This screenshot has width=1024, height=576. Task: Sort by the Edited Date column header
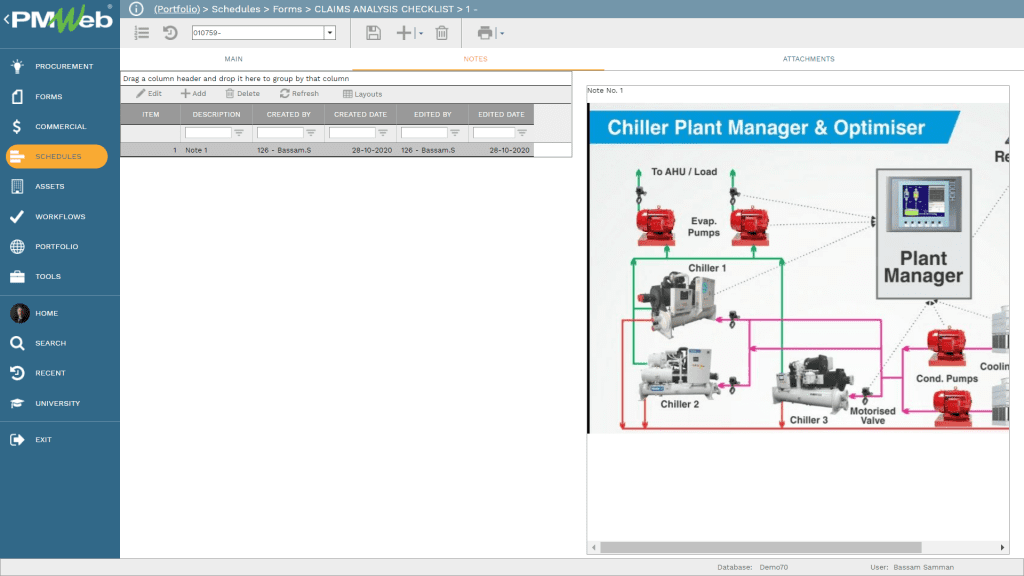501,114
